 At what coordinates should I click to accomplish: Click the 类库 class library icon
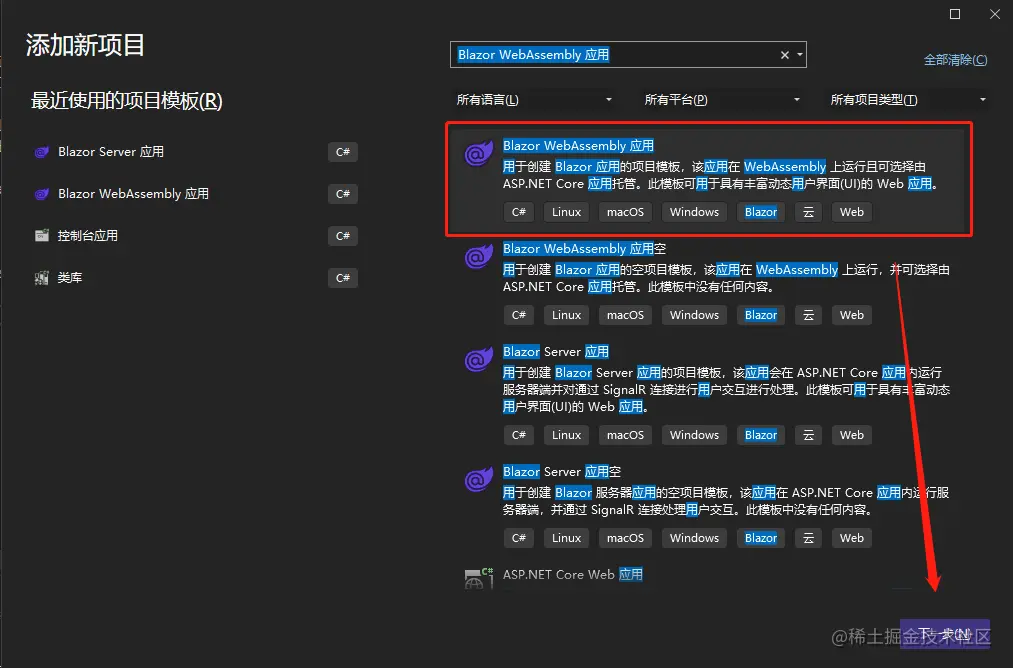[x=42, y=278]
